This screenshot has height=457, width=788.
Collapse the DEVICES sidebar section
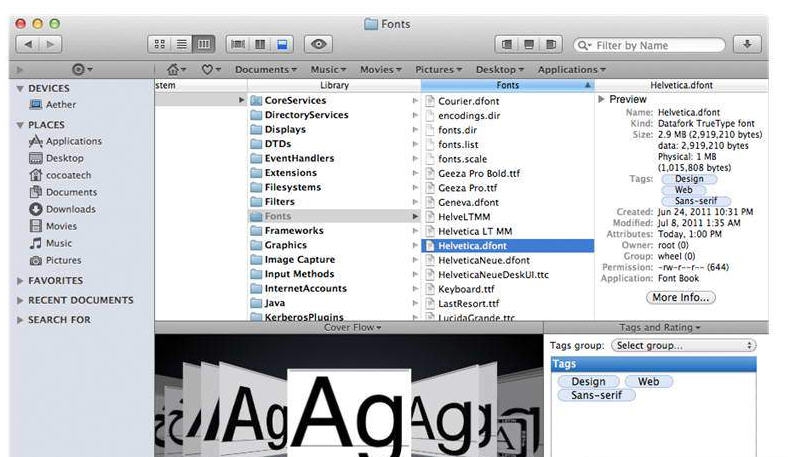20,88
